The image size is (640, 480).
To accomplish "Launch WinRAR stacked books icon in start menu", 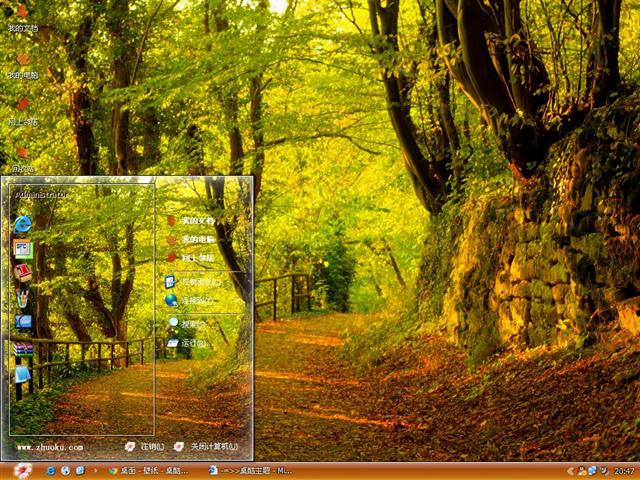I will (x=23, y=349).
